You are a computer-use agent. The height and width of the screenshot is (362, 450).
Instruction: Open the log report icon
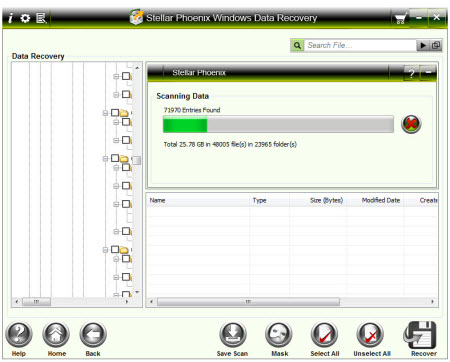(x=41, y=18)
